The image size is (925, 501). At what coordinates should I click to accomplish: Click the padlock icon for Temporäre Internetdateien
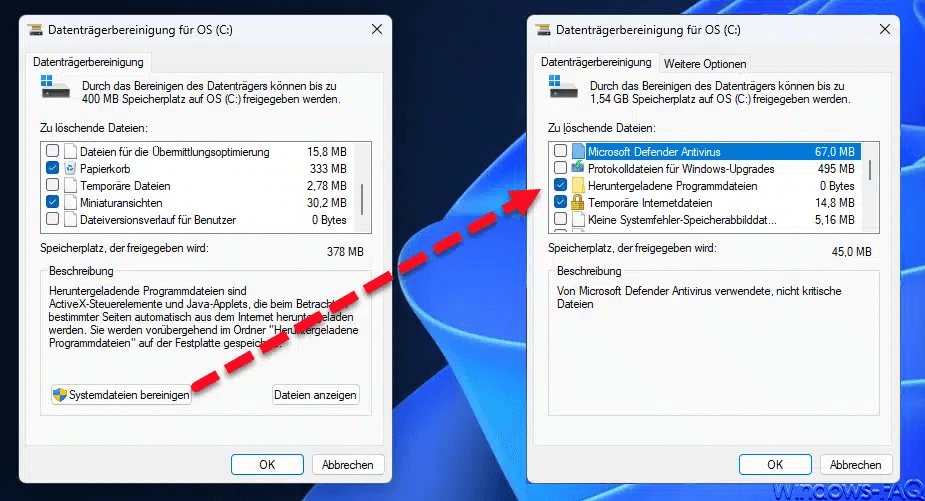click(577, 202)
